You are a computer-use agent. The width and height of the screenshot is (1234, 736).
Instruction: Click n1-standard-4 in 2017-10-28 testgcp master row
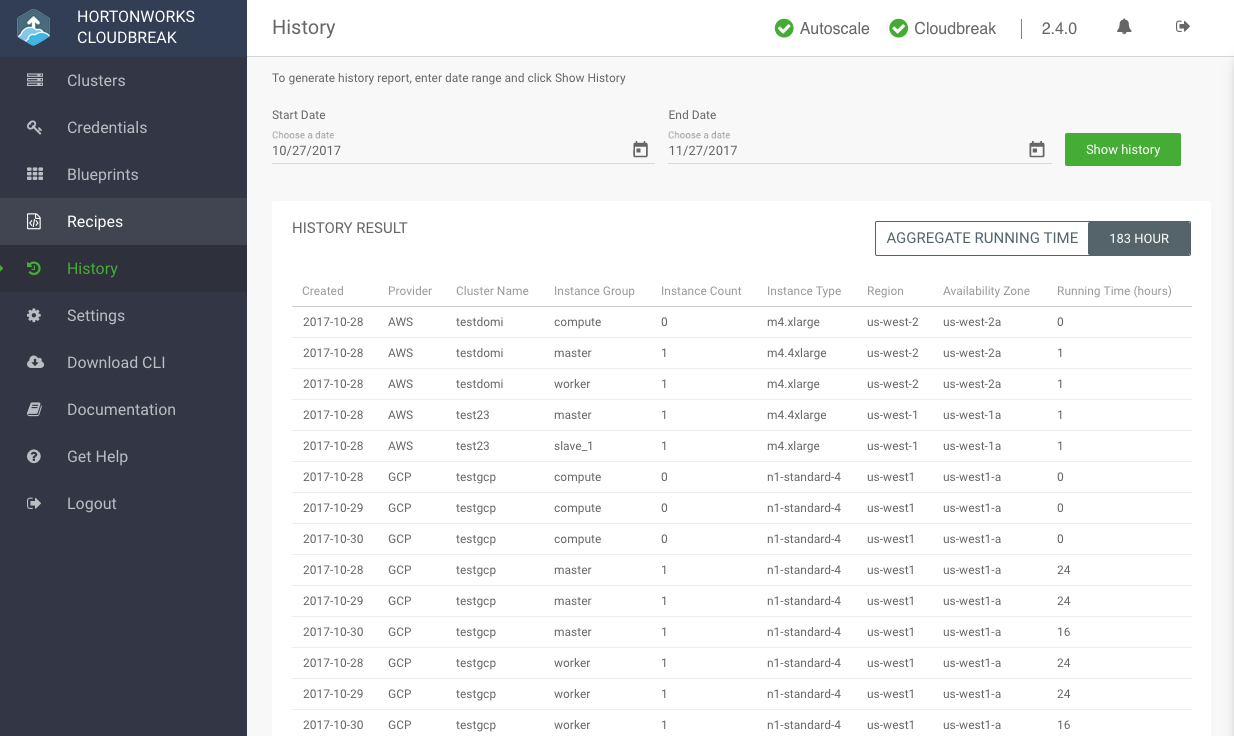point(804,570)
